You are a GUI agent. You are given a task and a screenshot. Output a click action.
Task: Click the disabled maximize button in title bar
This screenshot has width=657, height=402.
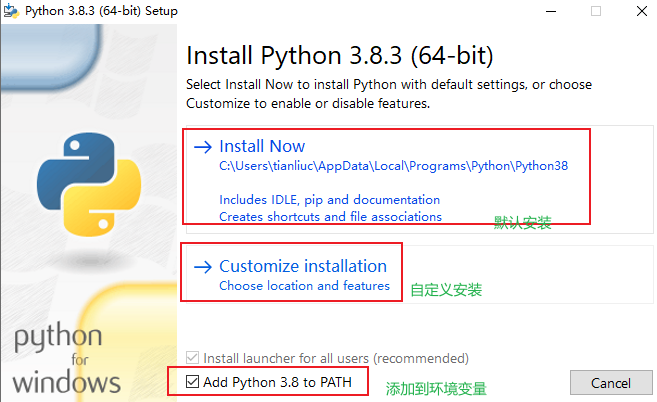pyautogui.click(x=596, y=11)
